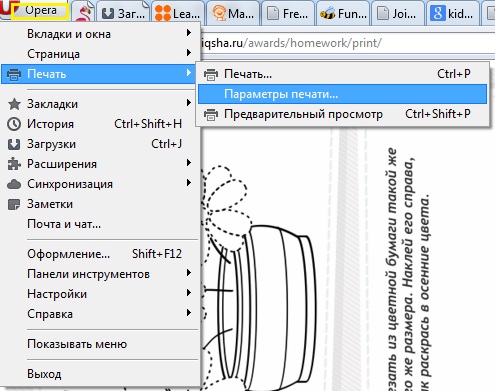The width and height of the screenshot is (495, 391).
Task: Click the printer icon next to main Печать
Action: (14, 74)
